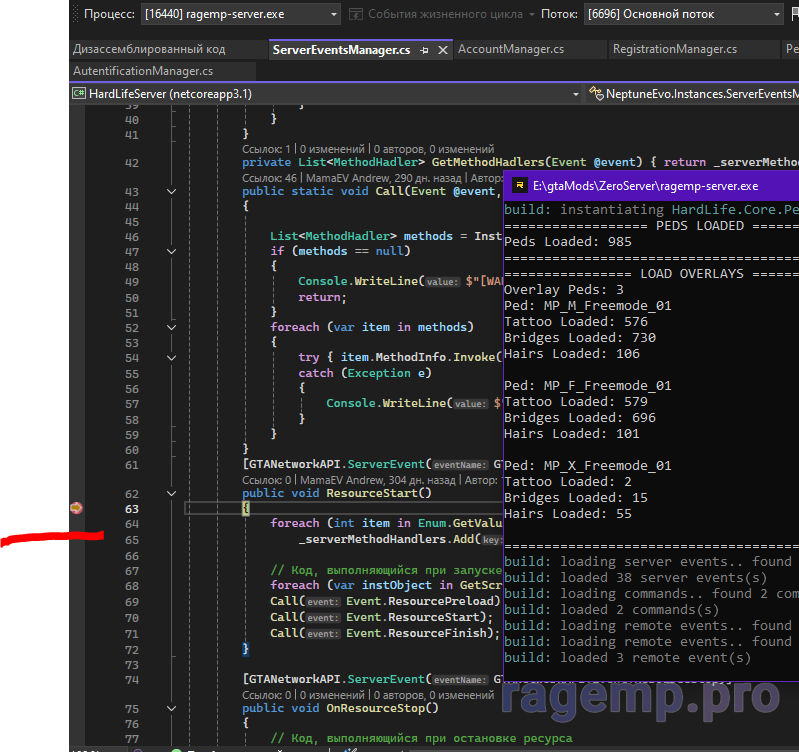Expand the HardLifeServer project scope dropdown
Viewport: 799px width, 752px height.
[x=575, y=93]
